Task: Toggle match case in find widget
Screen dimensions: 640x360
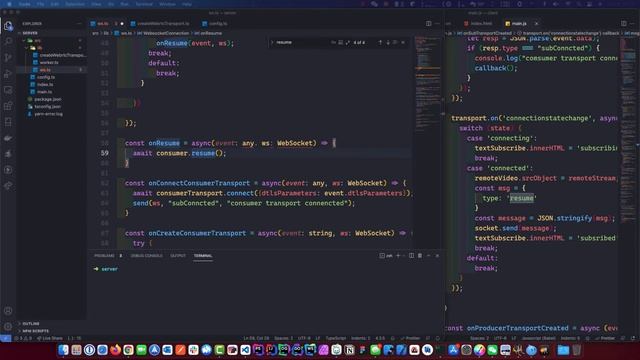Action: point(333,42)
